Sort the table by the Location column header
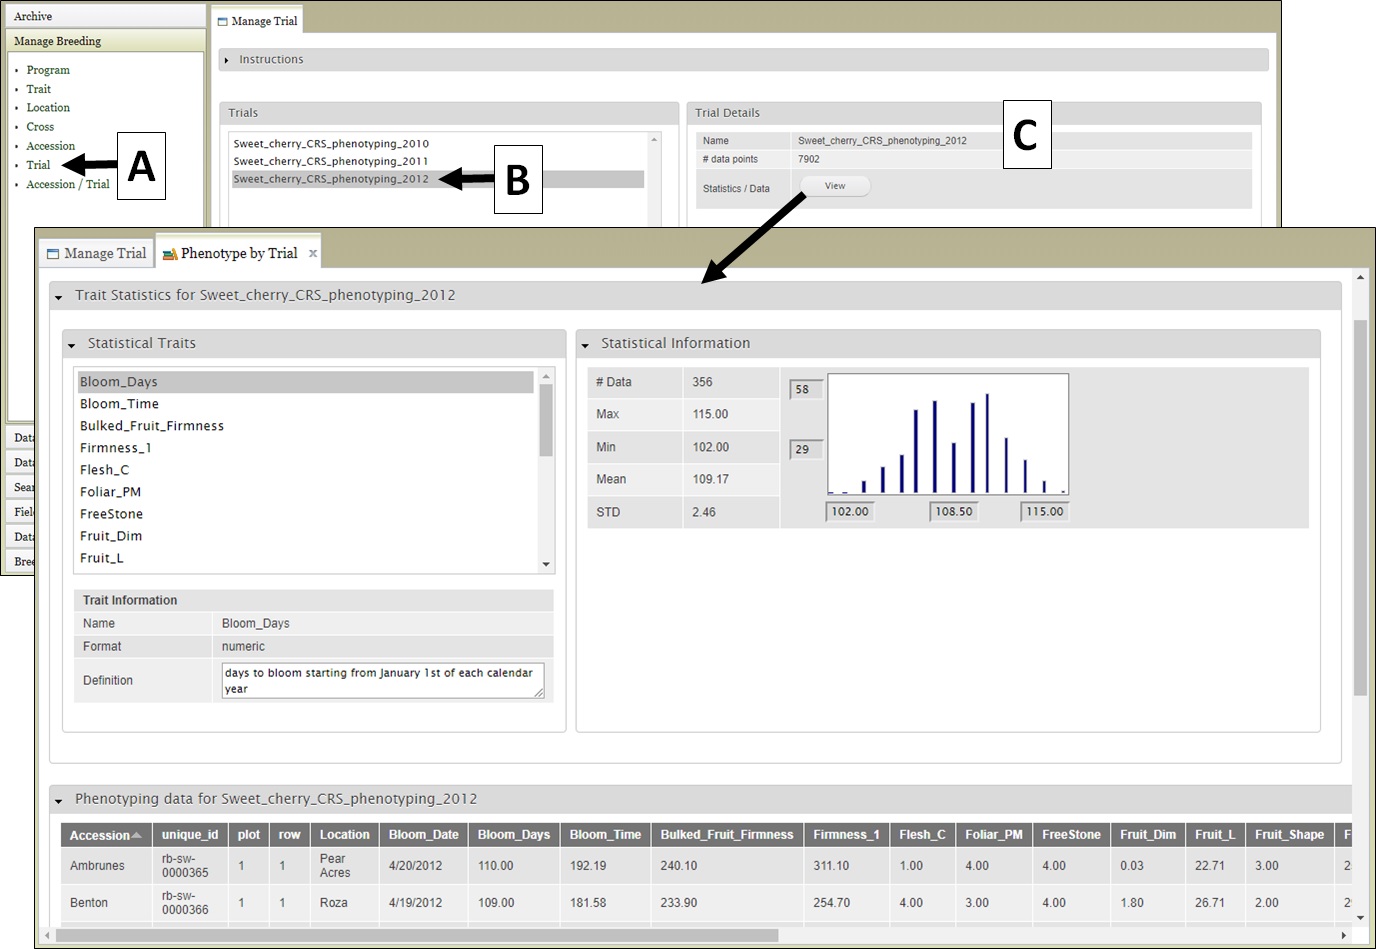Screen dimensions: 1376x949 345,835
